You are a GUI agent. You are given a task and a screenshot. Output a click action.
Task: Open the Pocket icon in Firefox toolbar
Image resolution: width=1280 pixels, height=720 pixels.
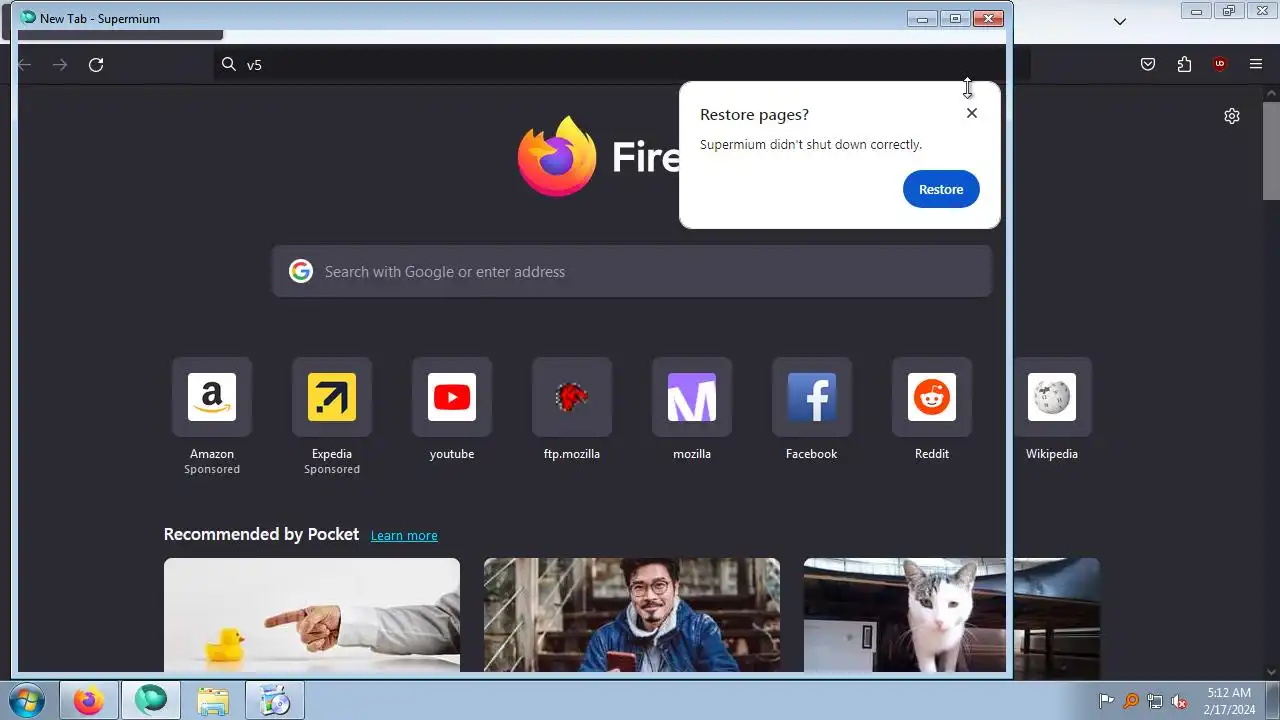pyautogui.click(x=1148, y=65)
